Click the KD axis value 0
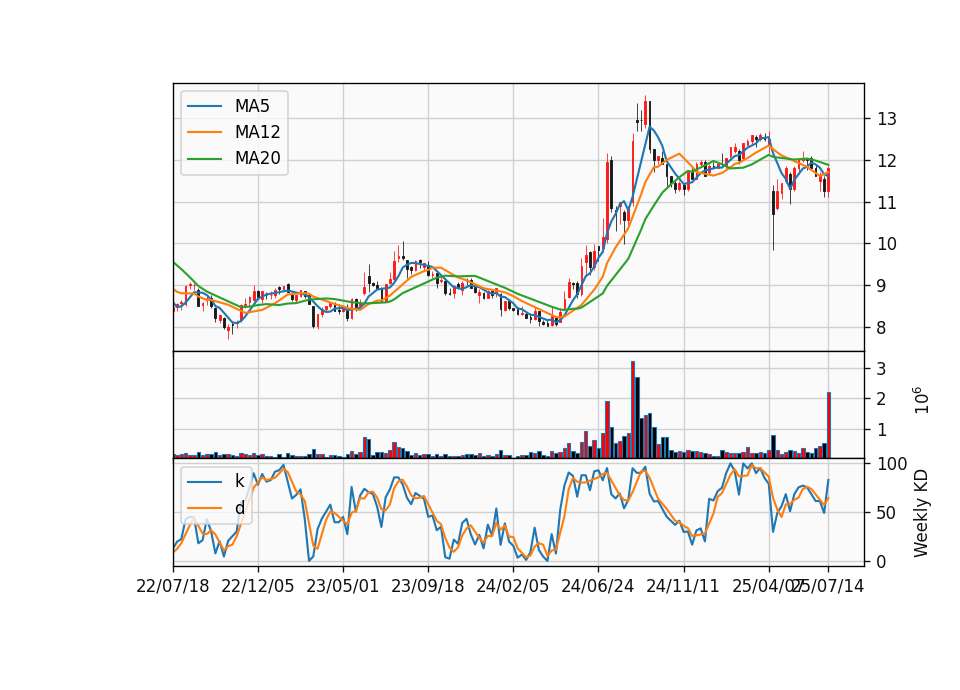This screenshot has width=960, height=690. pos(882,562)
